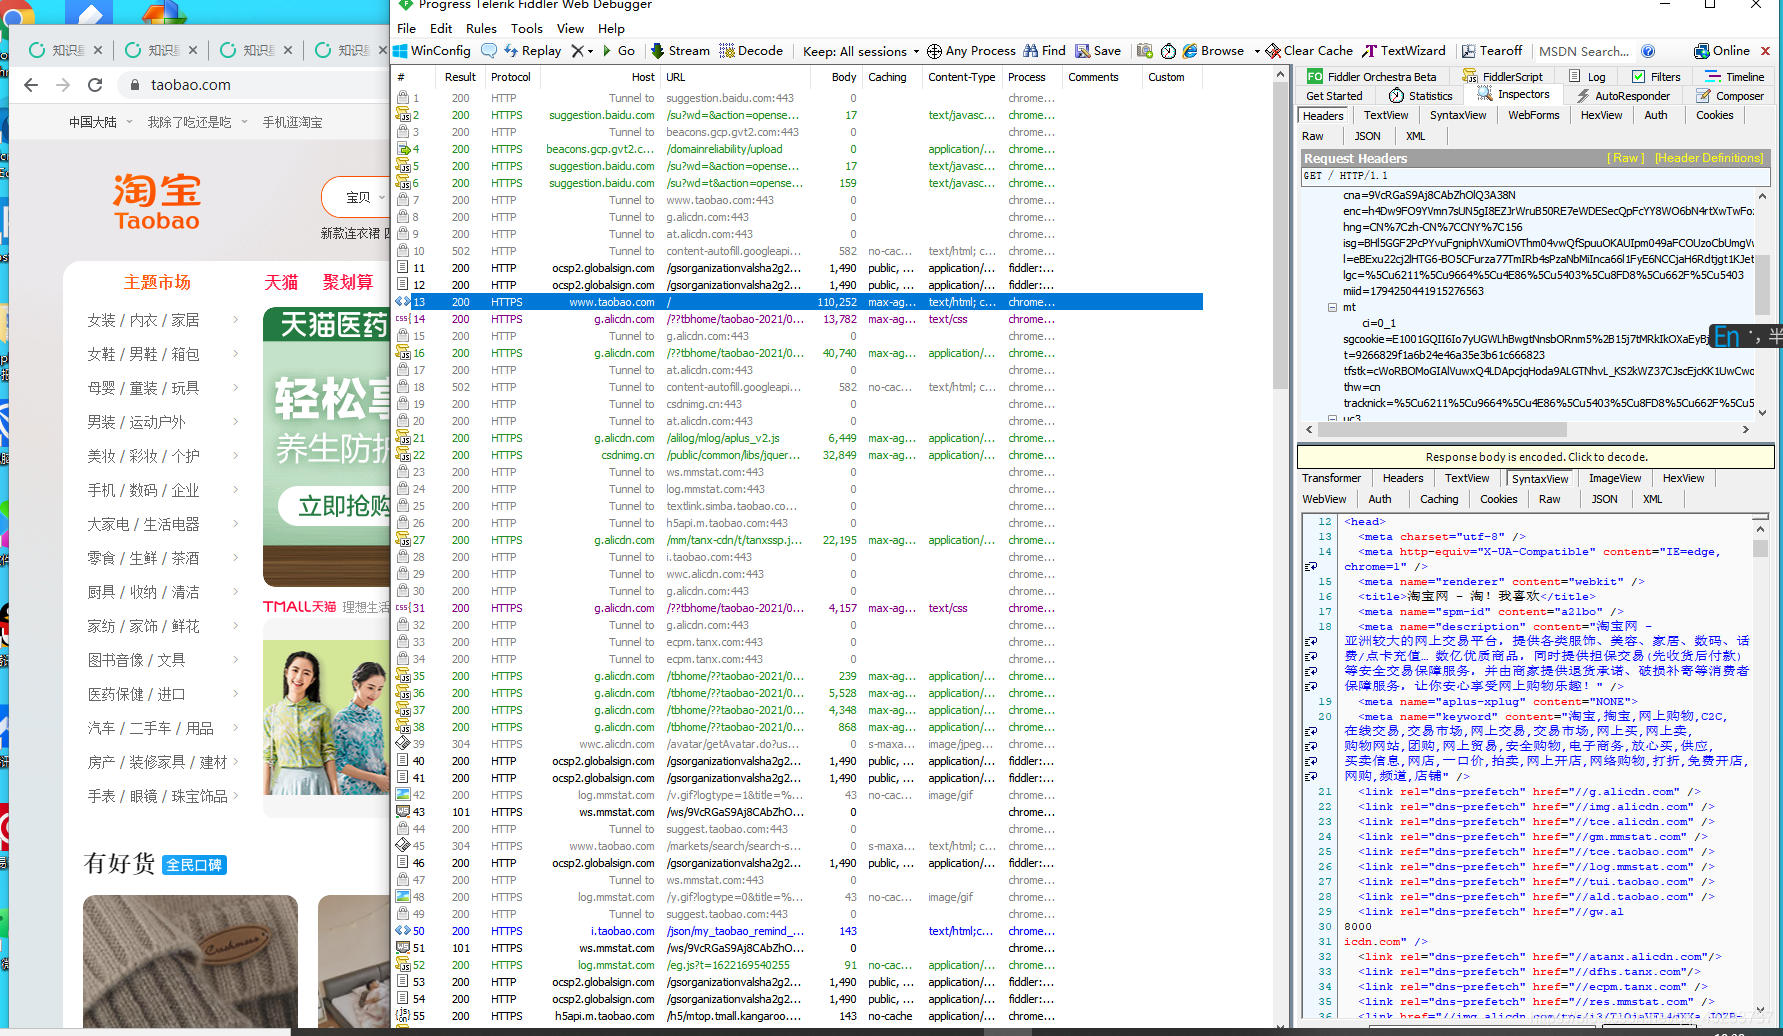Viewport: 1783px width, 1036px height.
Task: Open the TextWizard tool
Action: (x=1404, y=51)
